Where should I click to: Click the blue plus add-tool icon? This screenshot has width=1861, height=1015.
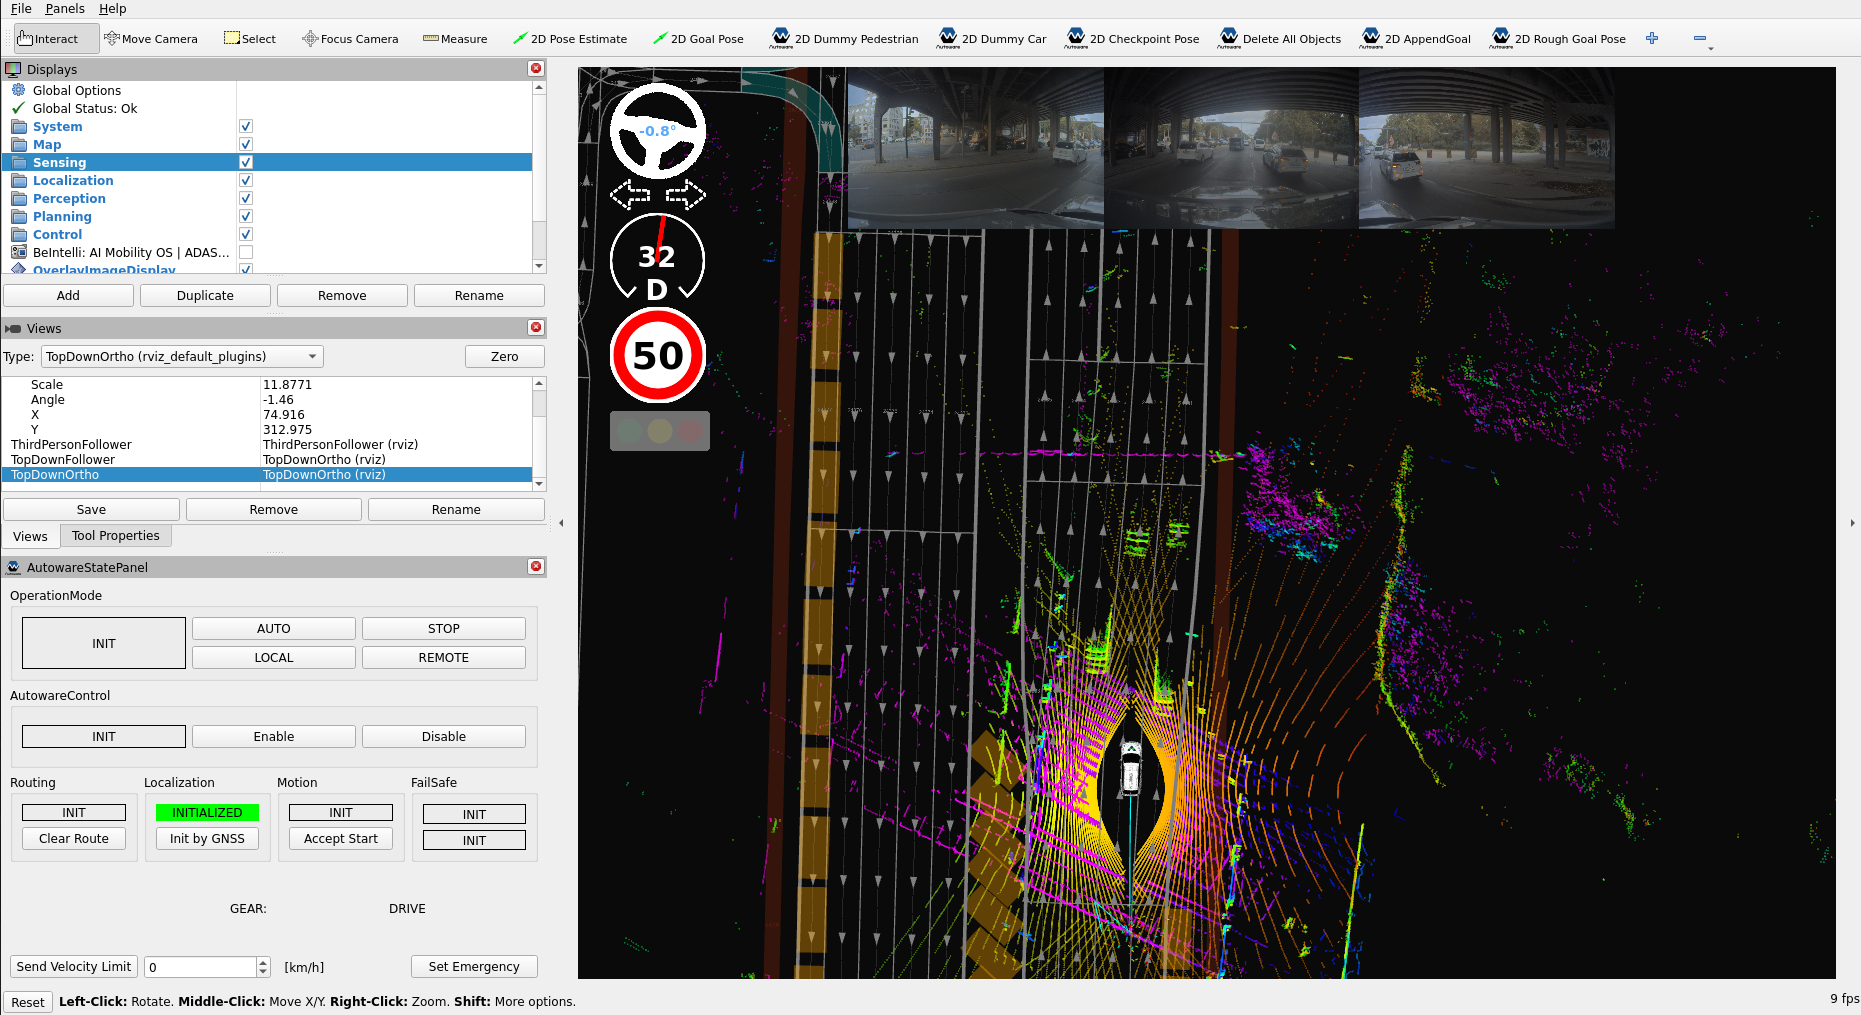click(x=1652, y=38)
